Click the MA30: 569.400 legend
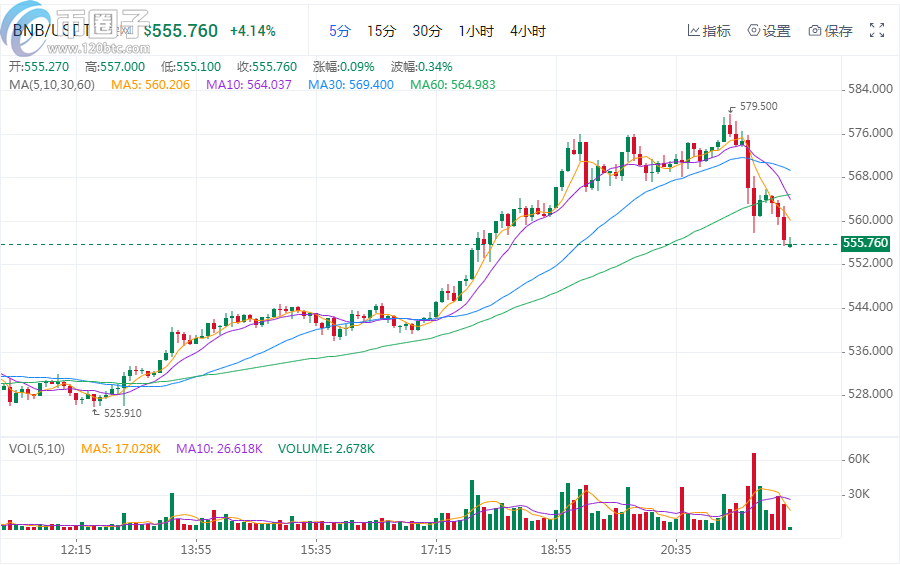Image resolution: width=900 pixels, height=565 pixels. click(351, 85)
